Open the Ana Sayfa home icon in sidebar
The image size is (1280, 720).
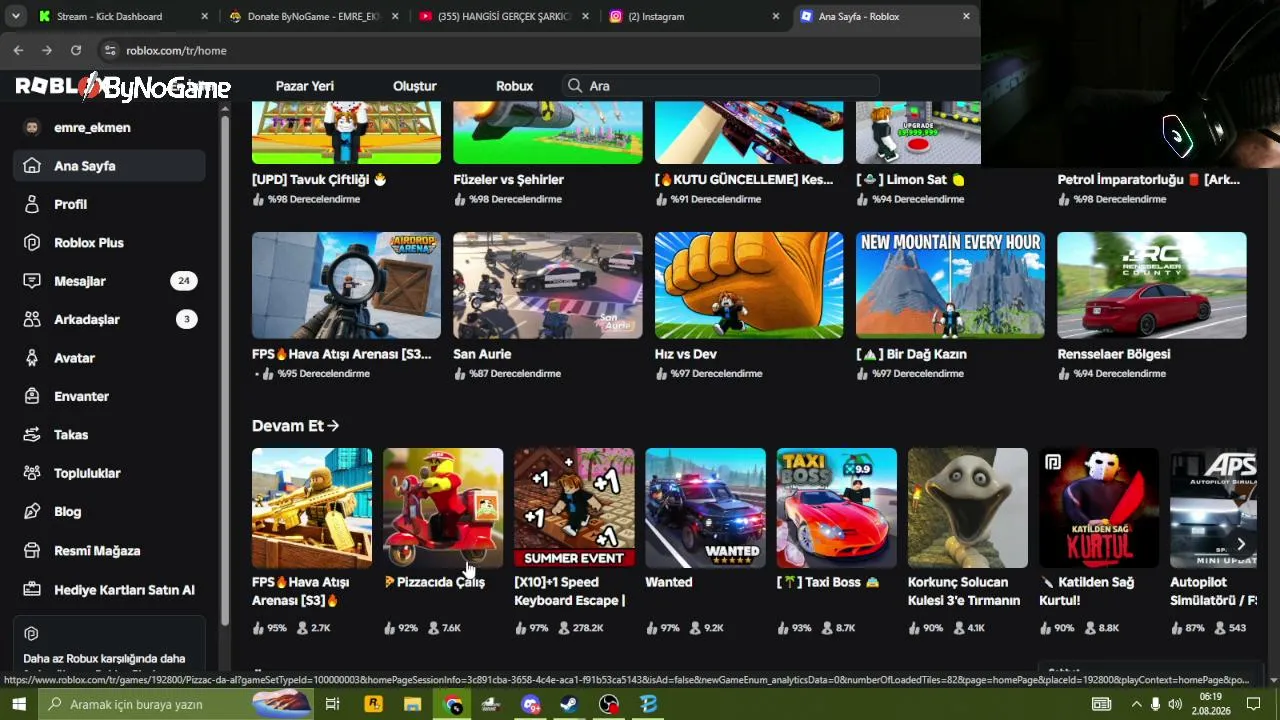32,166
